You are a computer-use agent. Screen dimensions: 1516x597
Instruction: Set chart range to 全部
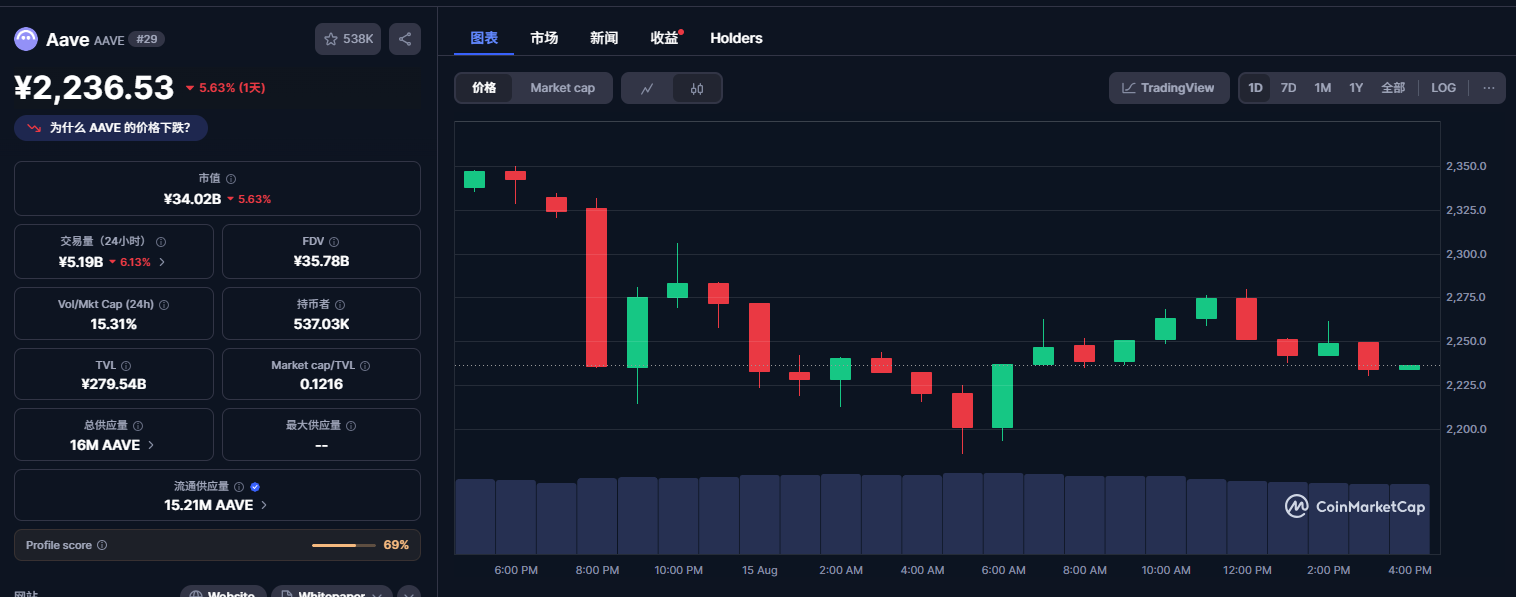point(1393,88)
